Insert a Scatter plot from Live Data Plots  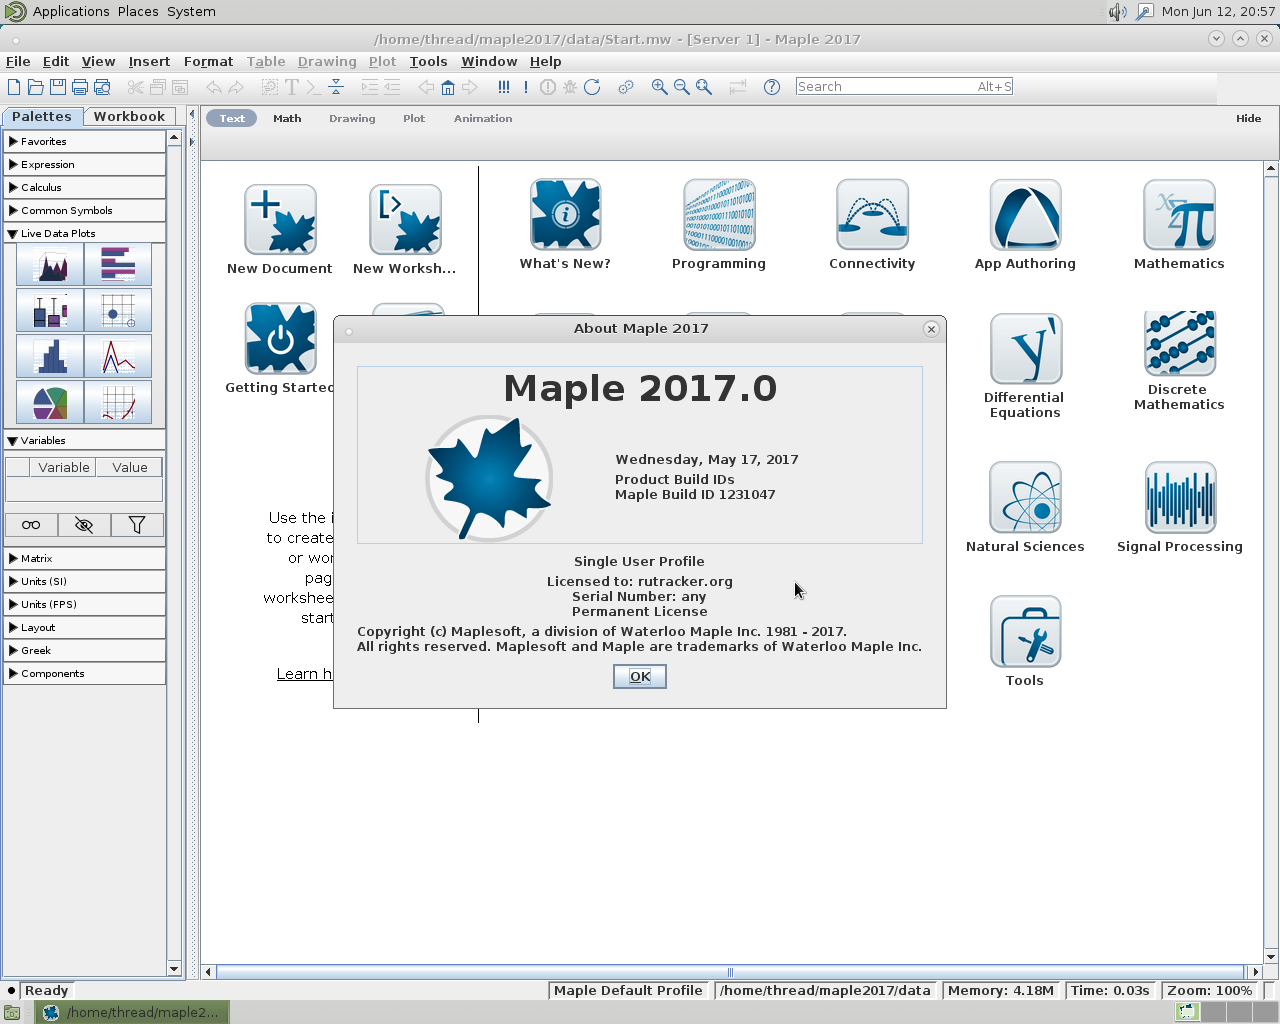118,402
